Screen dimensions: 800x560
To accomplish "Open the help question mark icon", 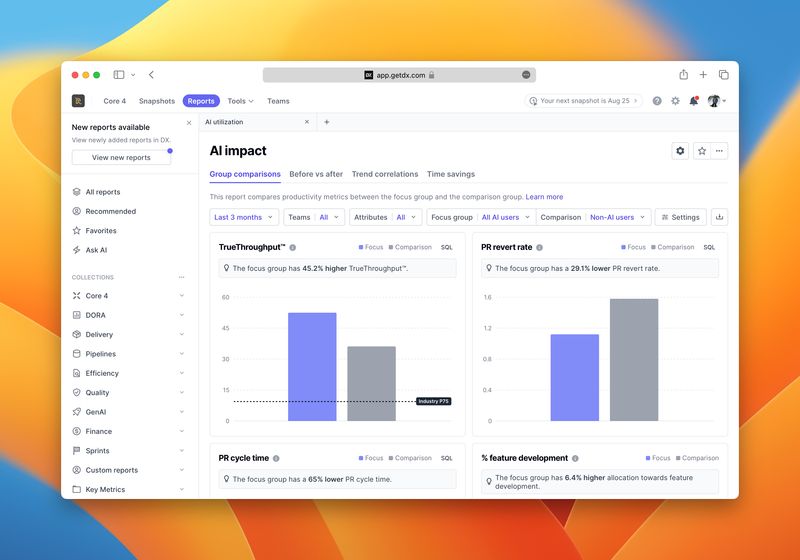I will [x=657, y=101].
